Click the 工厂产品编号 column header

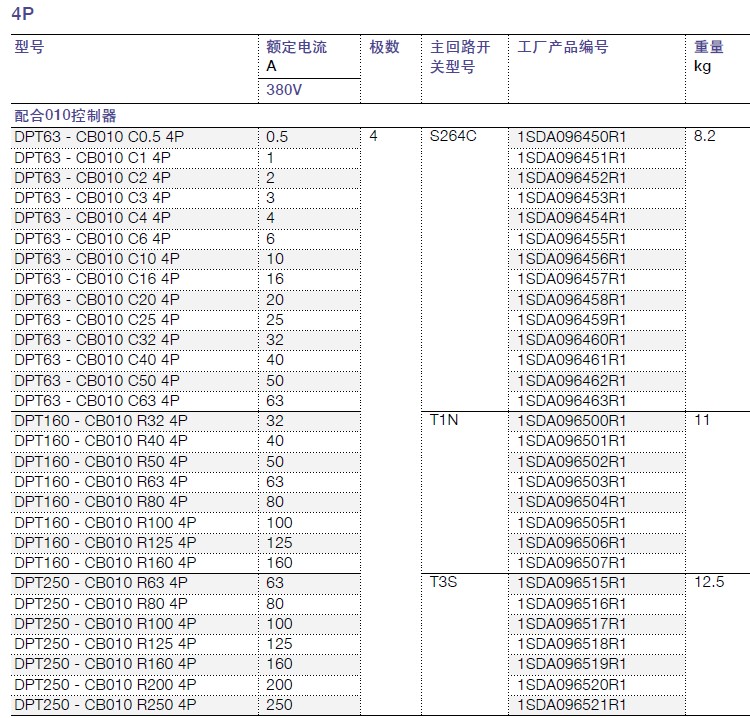click(x=562, y=47)
